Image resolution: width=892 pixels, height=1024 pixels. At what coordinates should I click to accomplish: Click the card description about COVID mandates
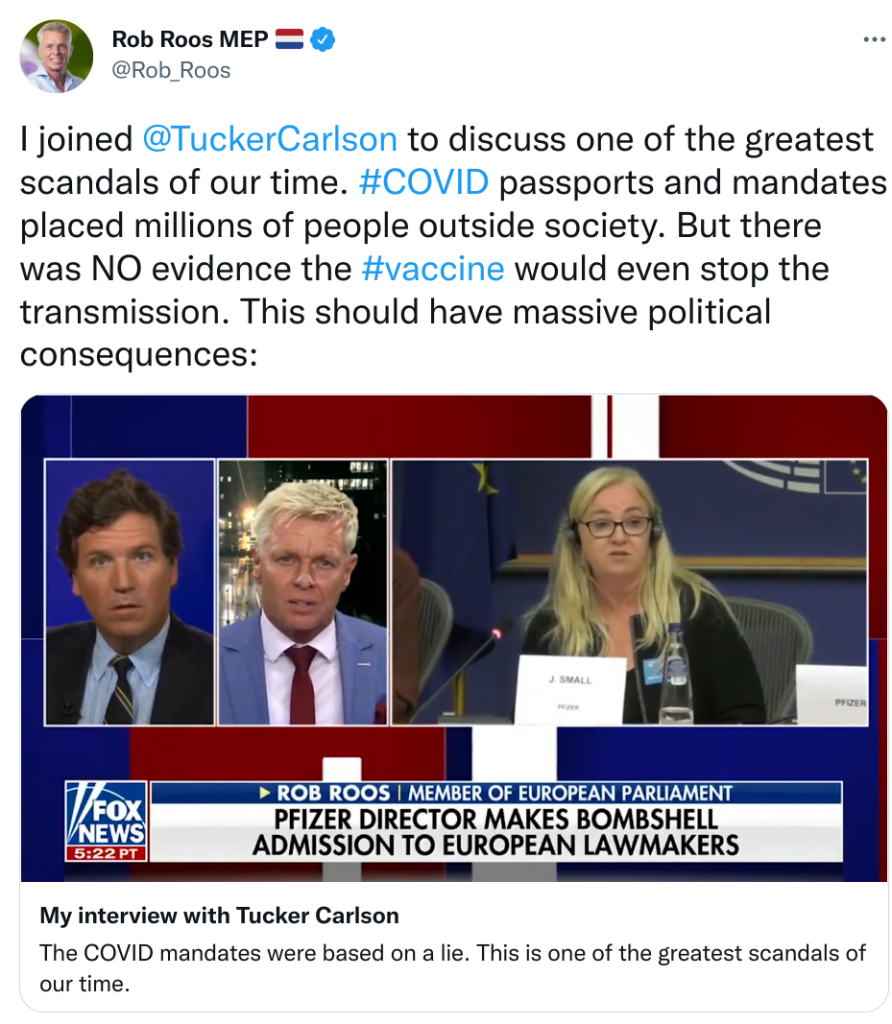[x=453, y=968]
